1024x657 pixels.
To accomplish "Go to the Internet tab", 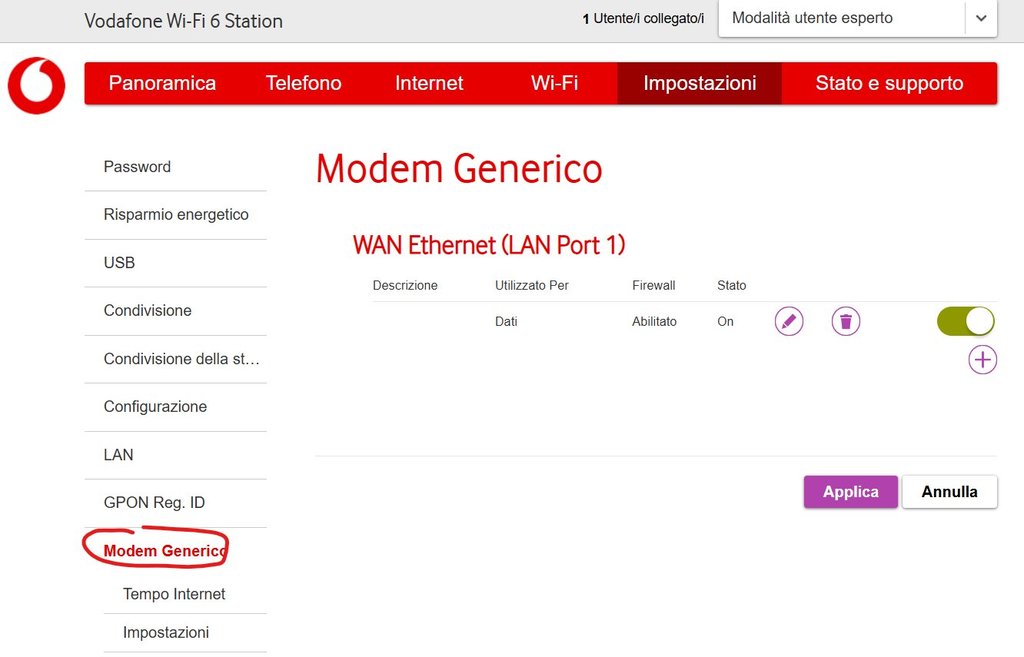I will point(429,83).
